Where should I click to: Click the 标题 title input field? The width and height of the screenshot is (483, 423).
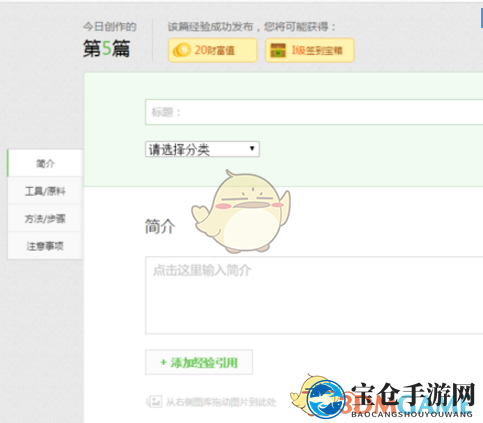314,112
